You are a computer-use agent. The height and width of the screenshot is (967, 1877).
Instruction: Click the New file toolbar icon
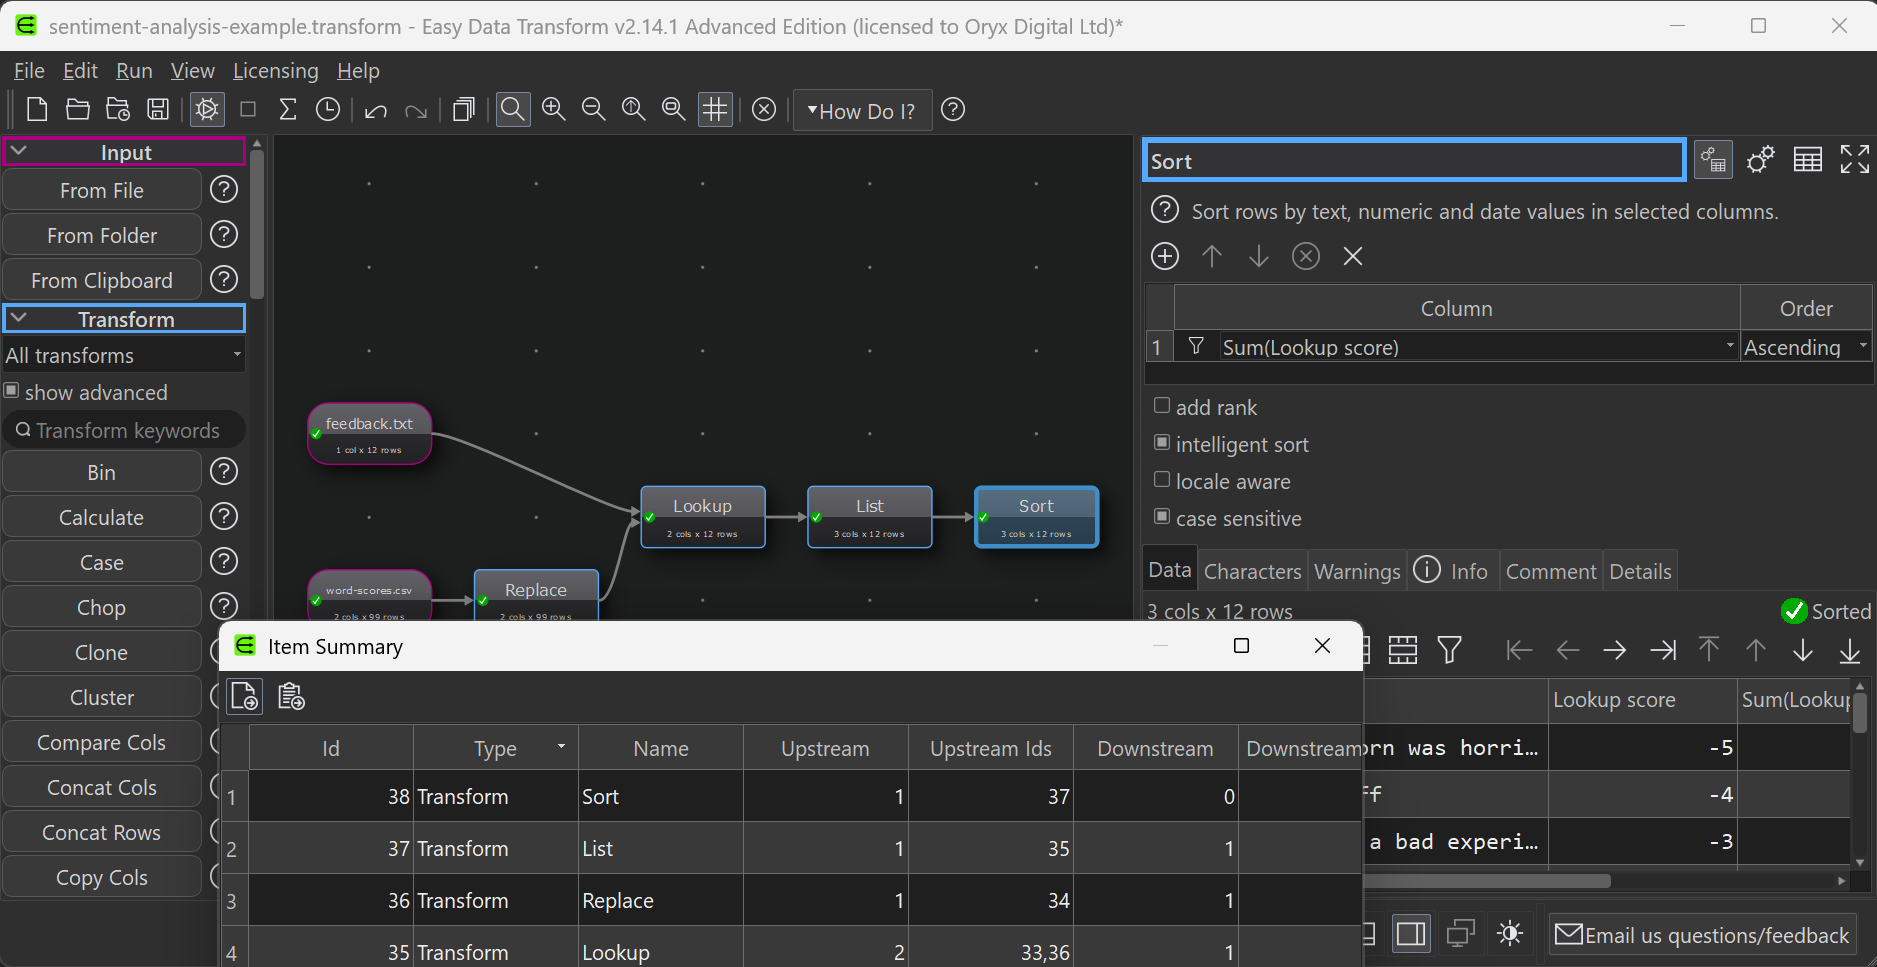[x=37, y=110]
